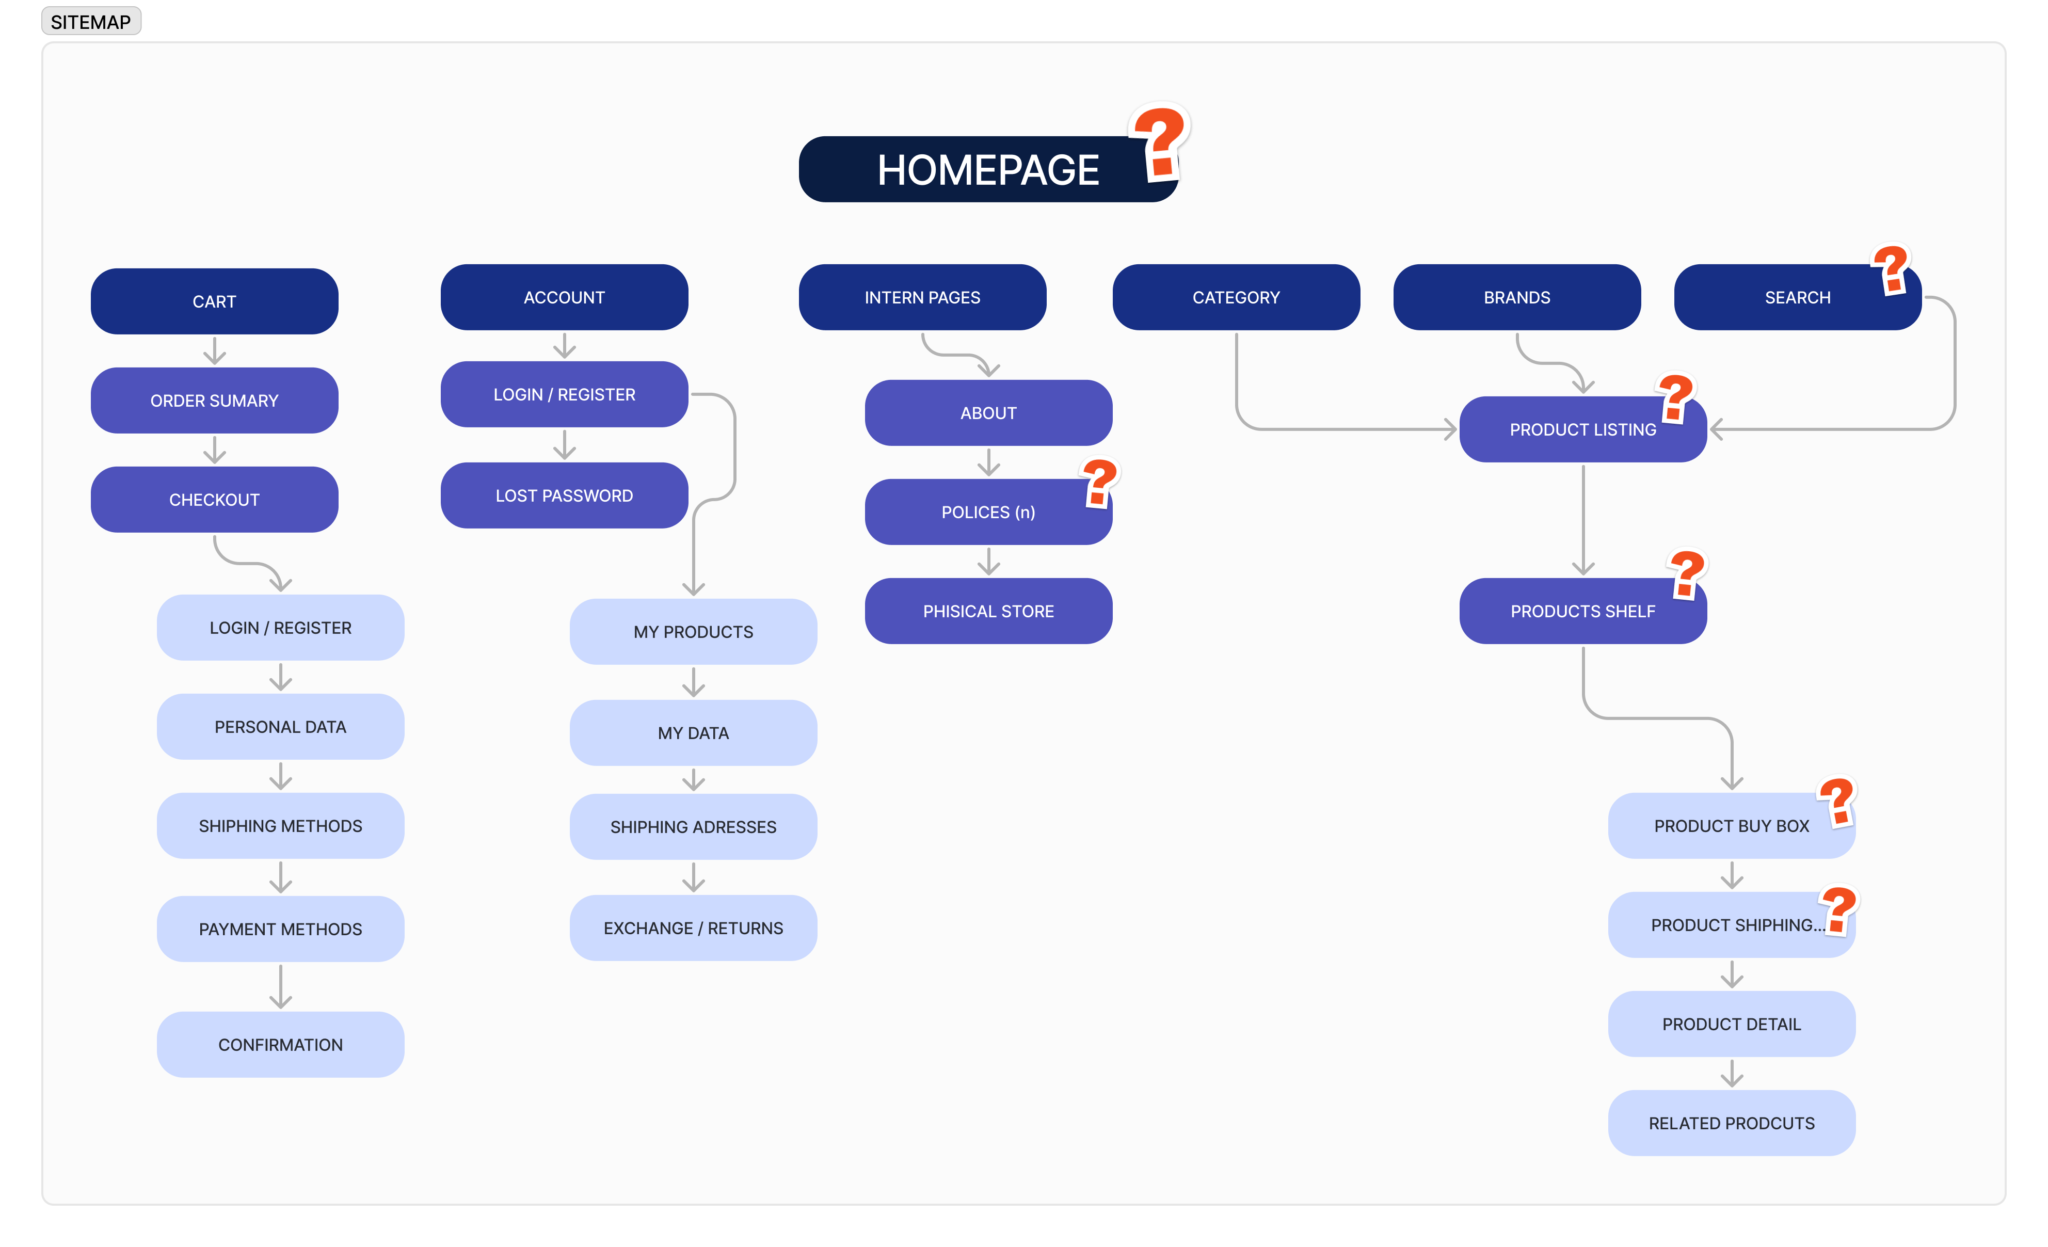This screenshot has width=2048, height=1247.
Task: Click question mark on POLICES (n) node
Action: [x=1100, y=483]
